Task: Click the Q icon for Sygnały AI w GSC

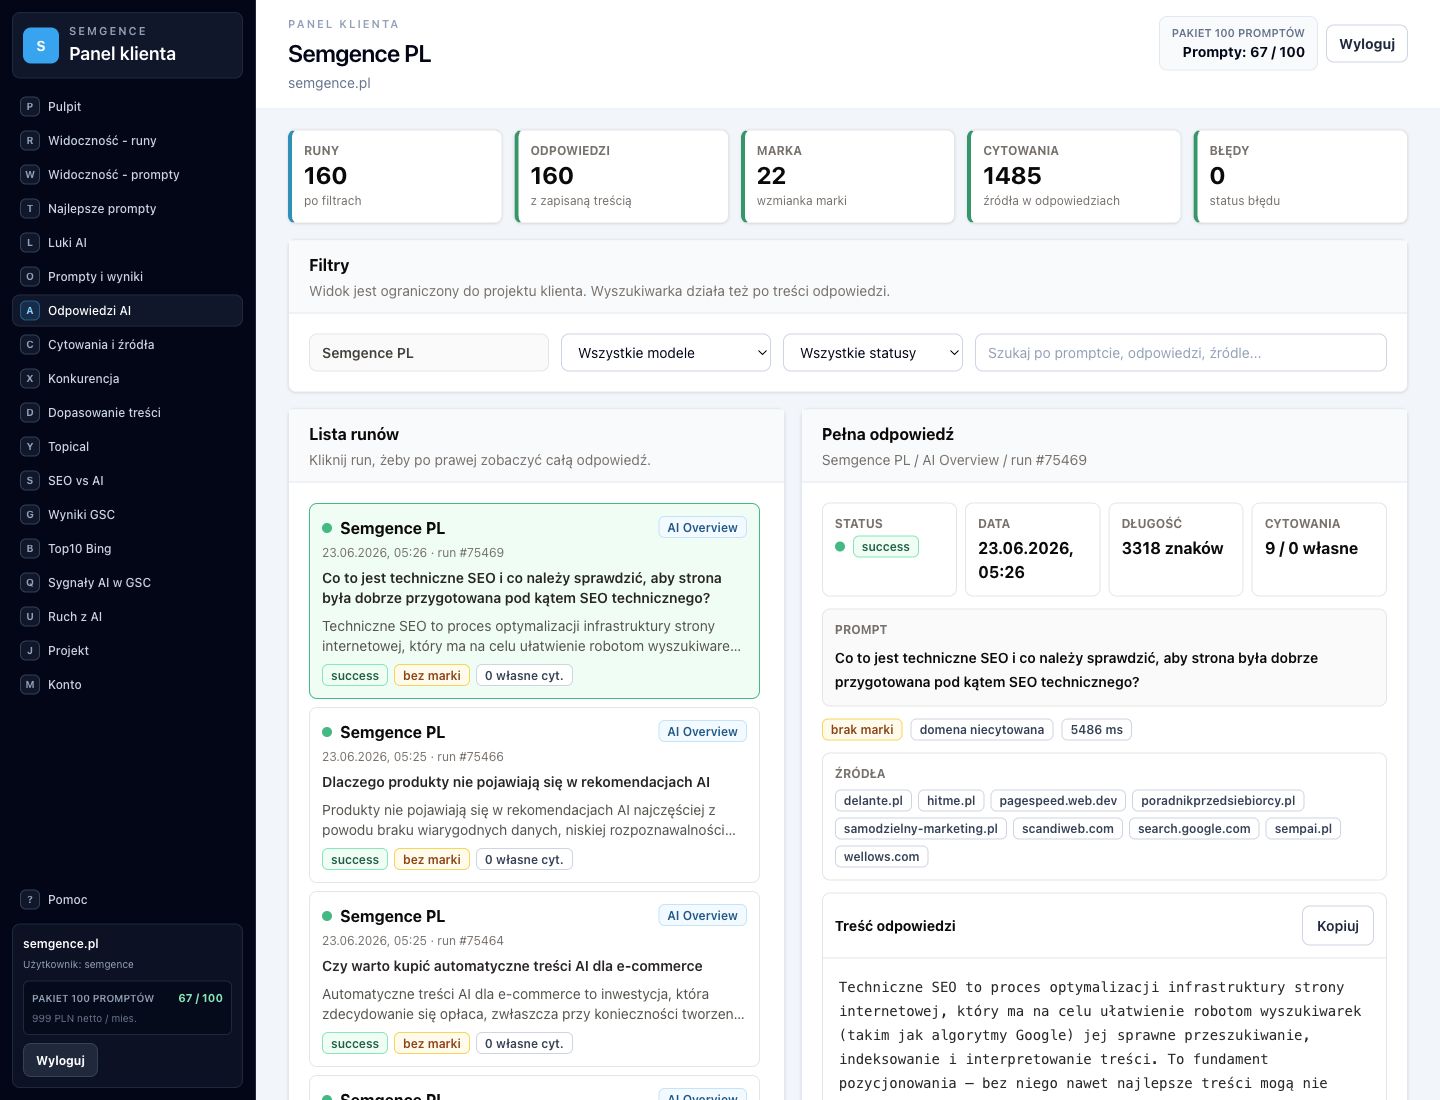Action: (x=30, y=583)
